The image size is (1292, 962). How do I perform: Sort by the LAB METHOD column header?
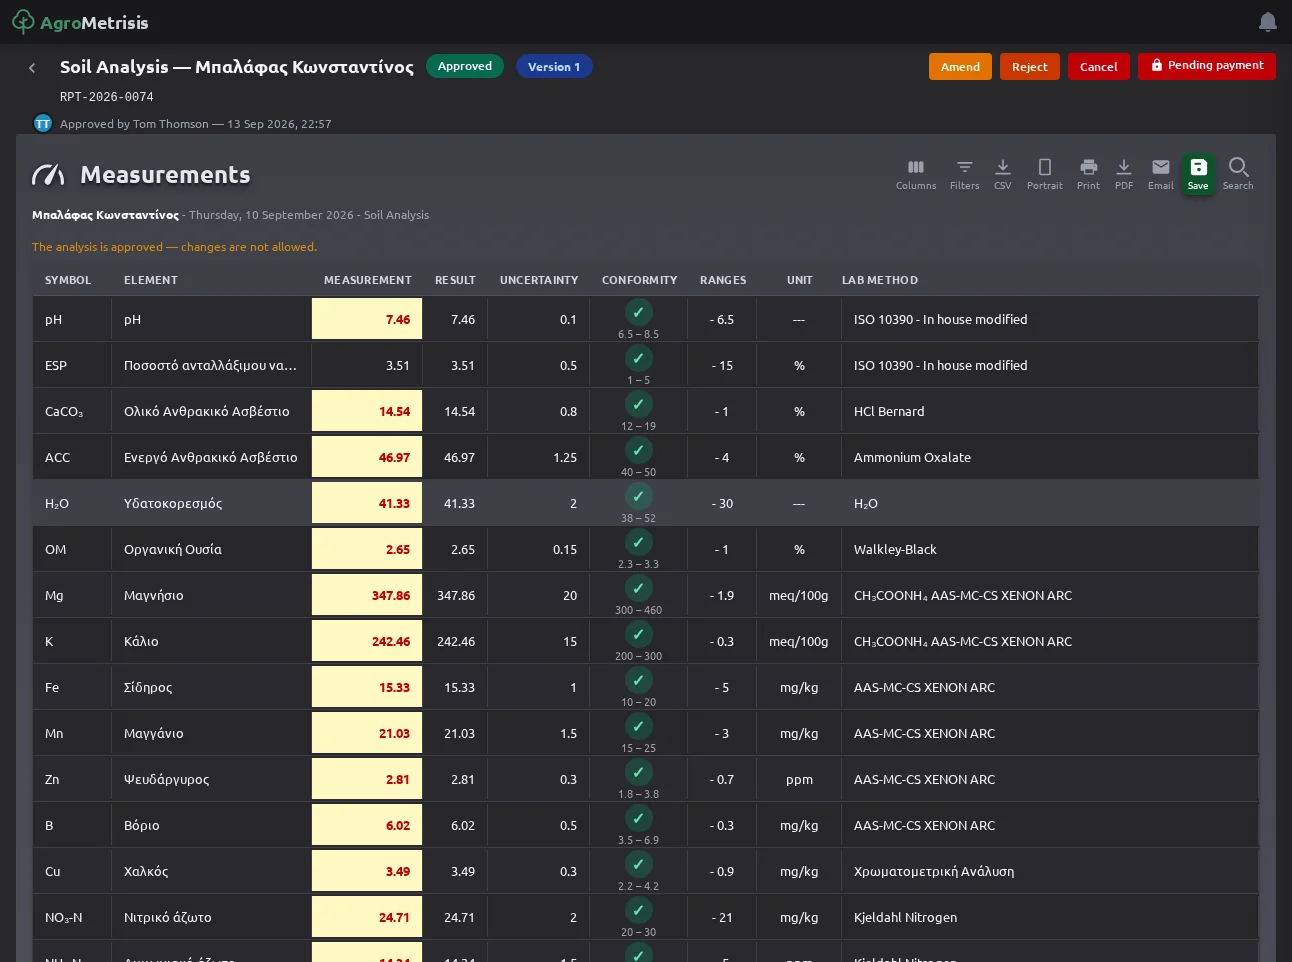pos(880,280)
